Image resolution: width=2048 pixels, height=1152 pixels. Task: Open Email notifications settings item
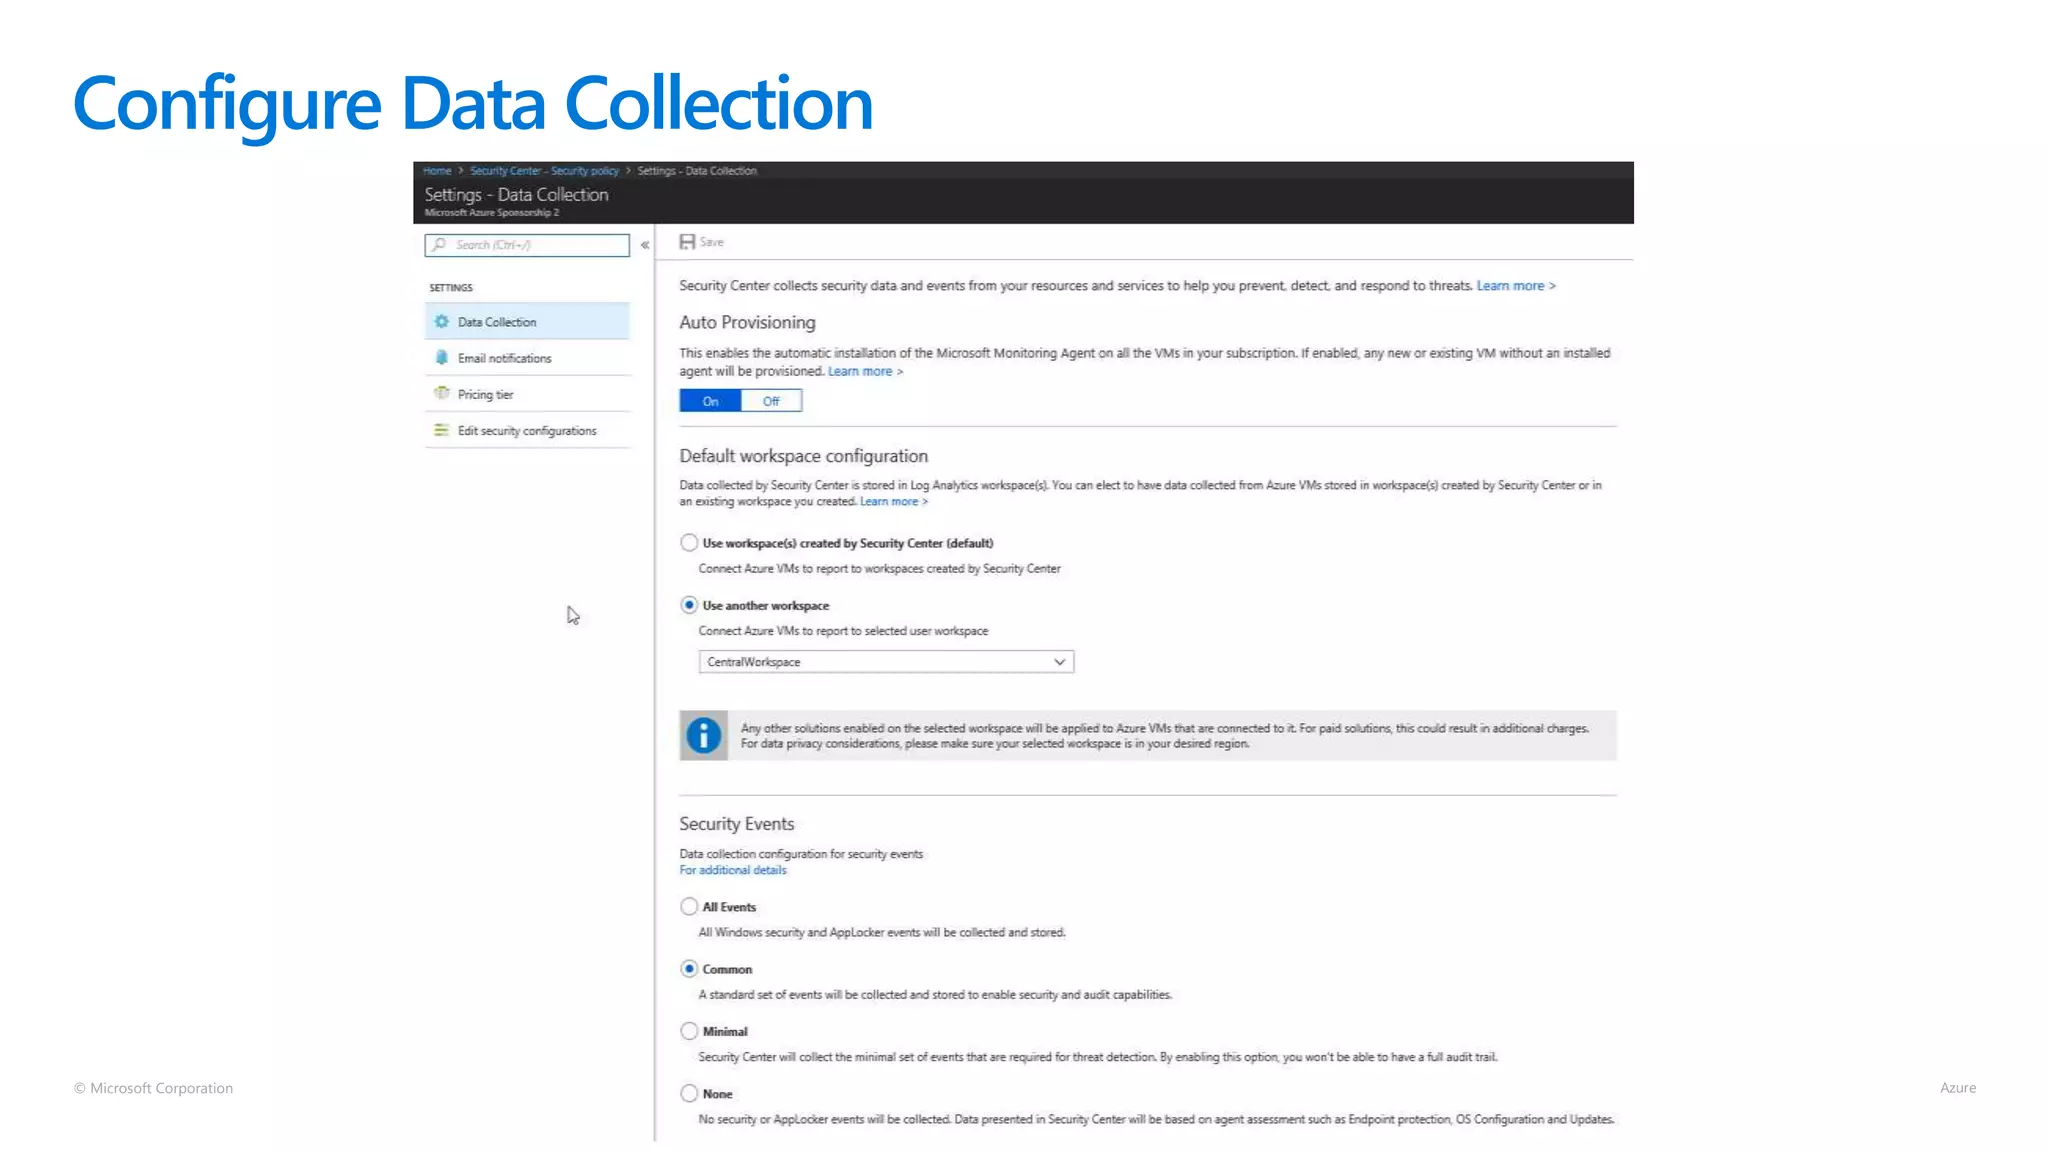527,358
